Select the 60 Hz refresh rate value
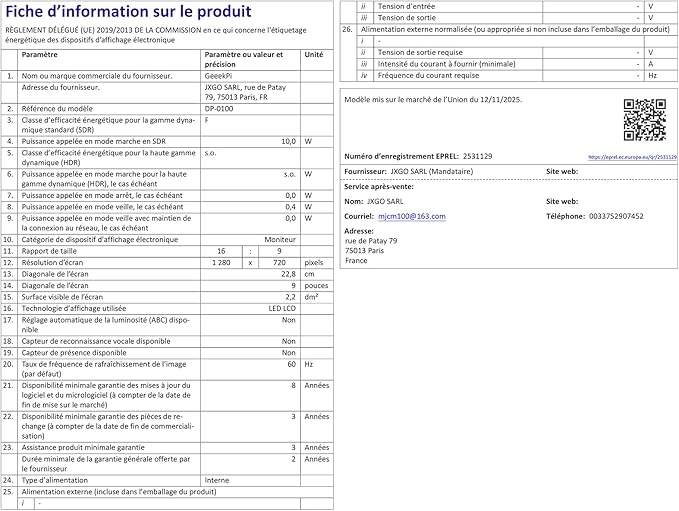 [291, 364]
